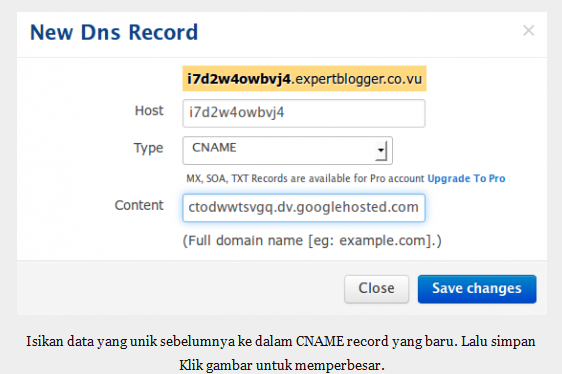
Task: Click the Content label
Action: point(139,205)
